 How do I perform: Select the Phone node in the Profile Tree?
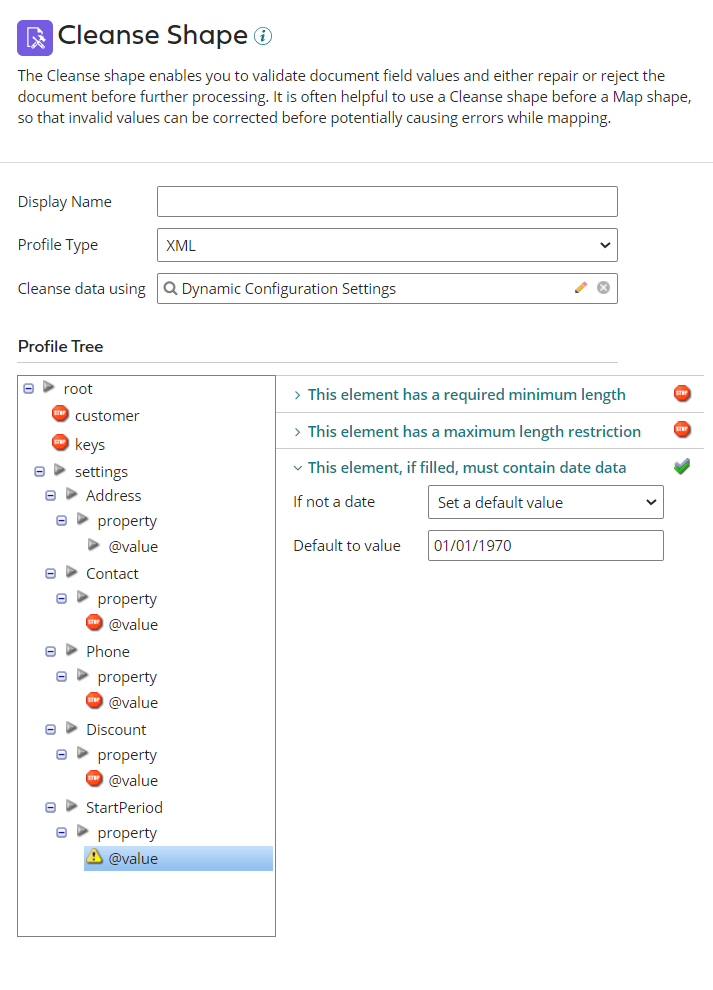[107, 651]
